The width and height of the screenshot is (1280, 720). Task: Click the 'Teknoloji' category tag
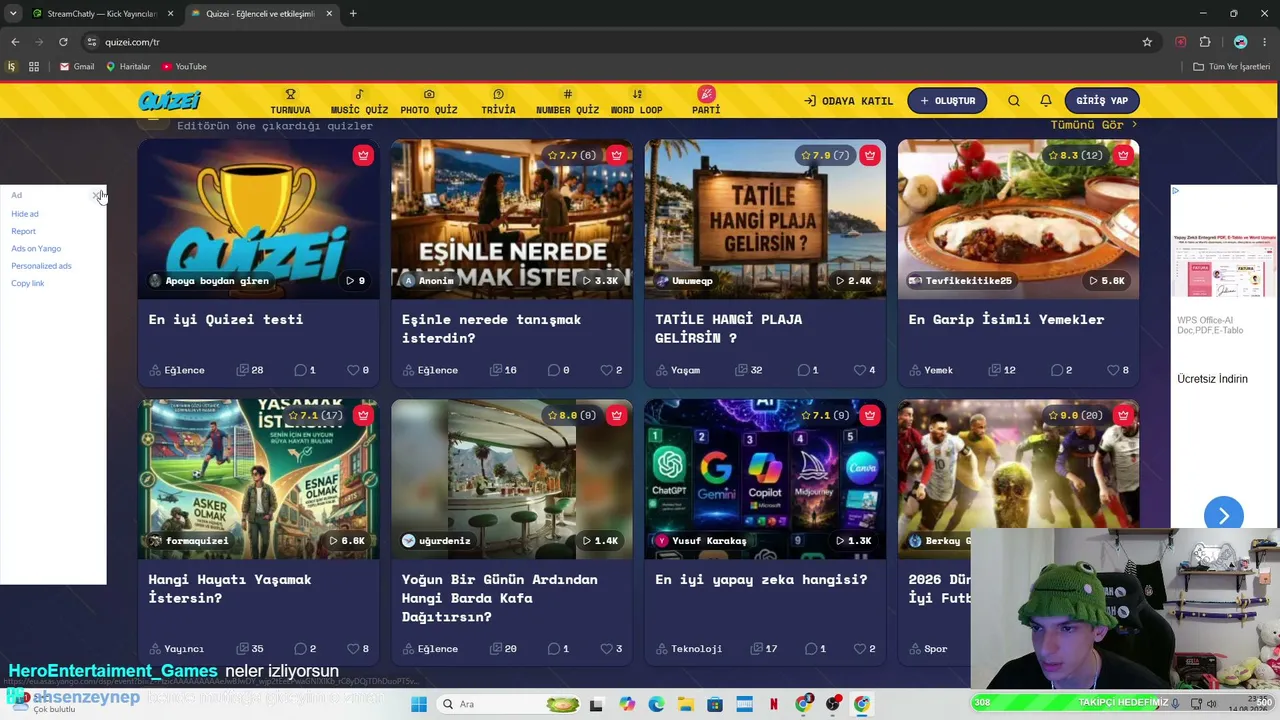[689, 649]
